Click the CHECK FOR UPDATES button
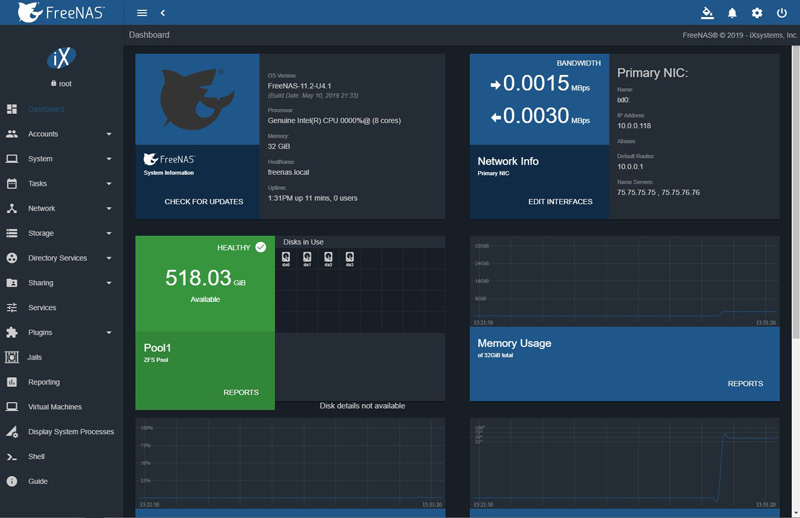 pos(204,202)
